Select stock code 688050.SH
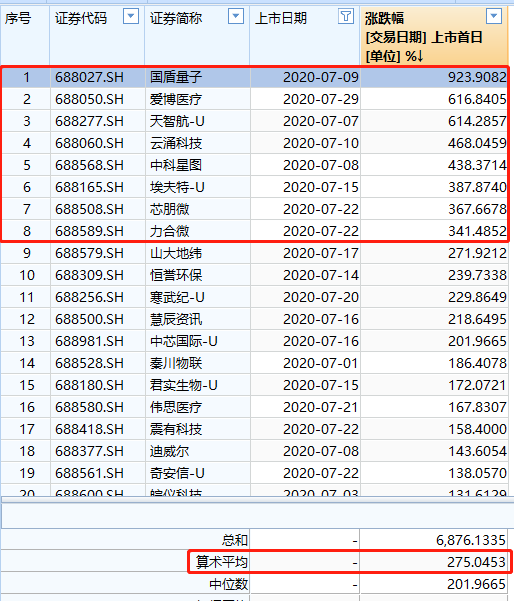Screen dimensions: 514x601 [x=89, y=99]
